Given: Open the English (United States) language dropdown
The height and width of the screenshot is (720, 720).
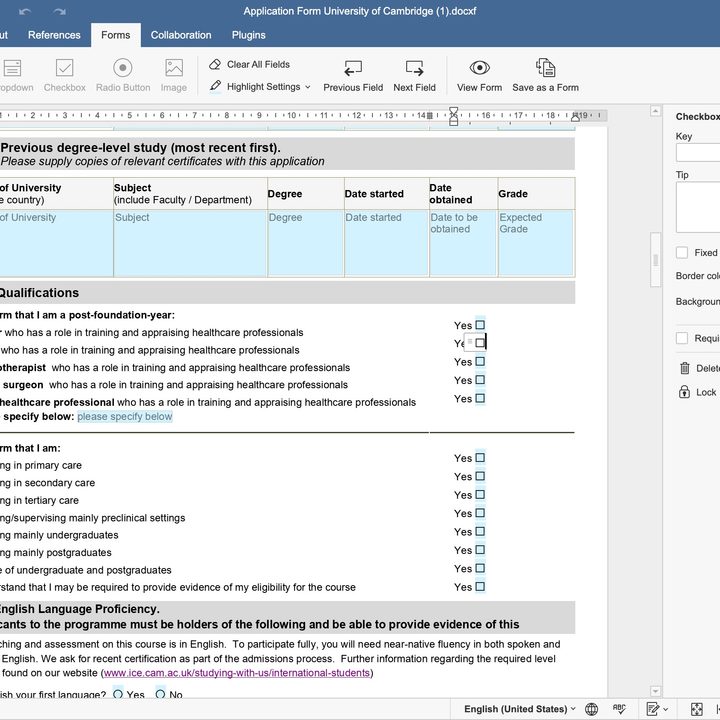Looking at the screenshot, I should coord(519,709).
